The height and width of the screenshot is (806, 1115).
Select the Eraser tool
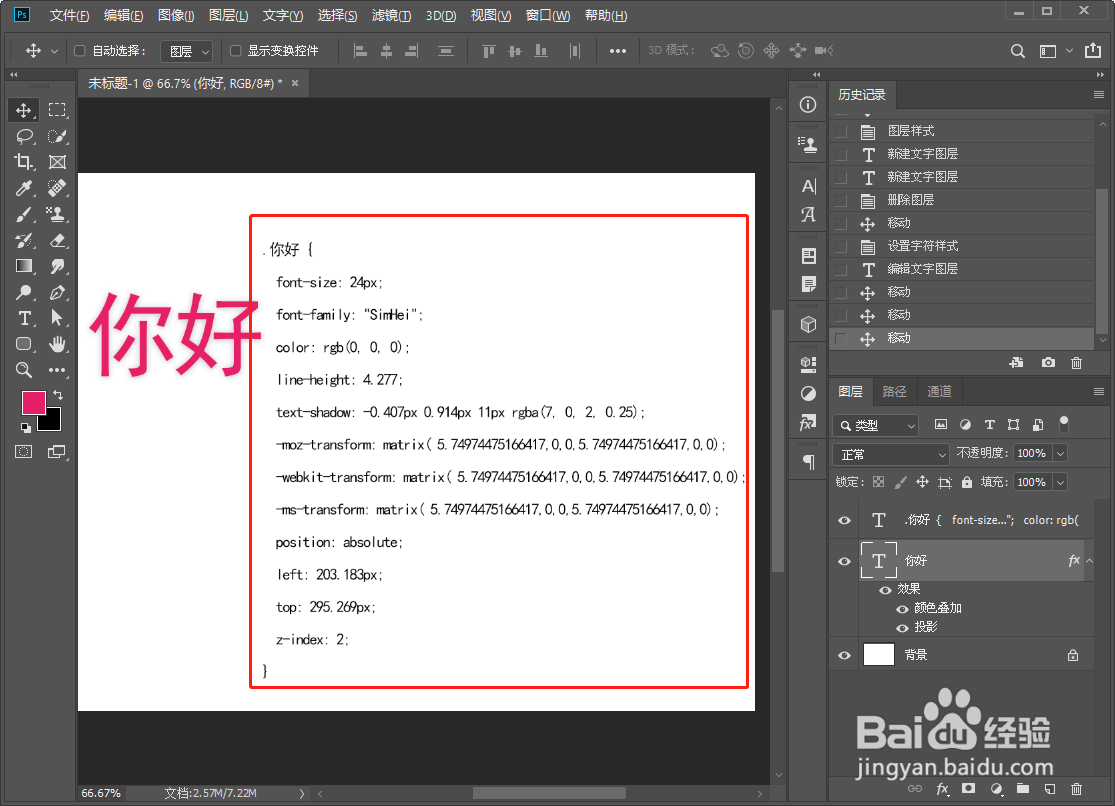57,240
